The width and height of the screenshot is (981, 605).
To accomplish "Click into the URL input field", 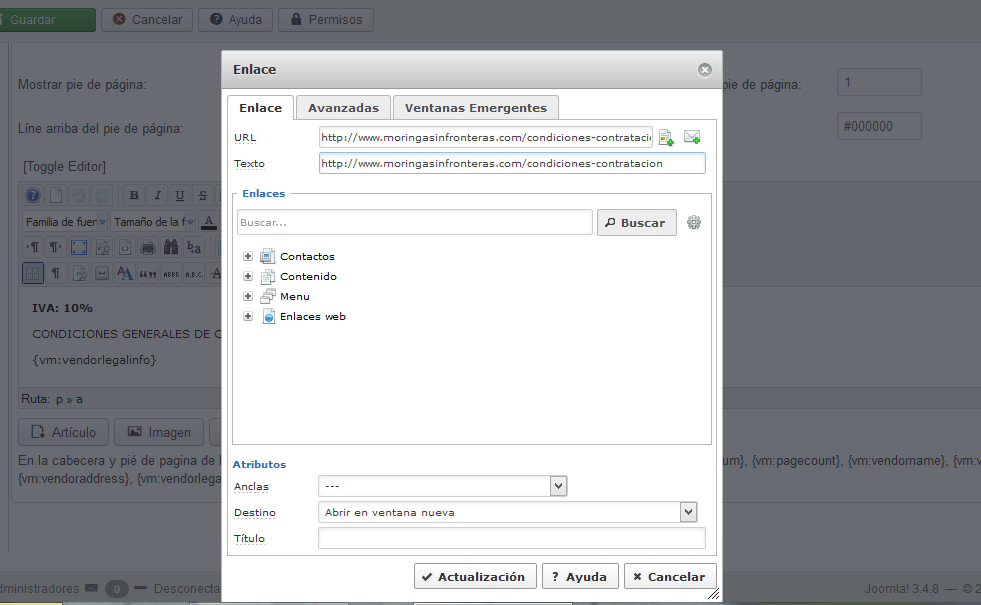I will pos(485,137).
